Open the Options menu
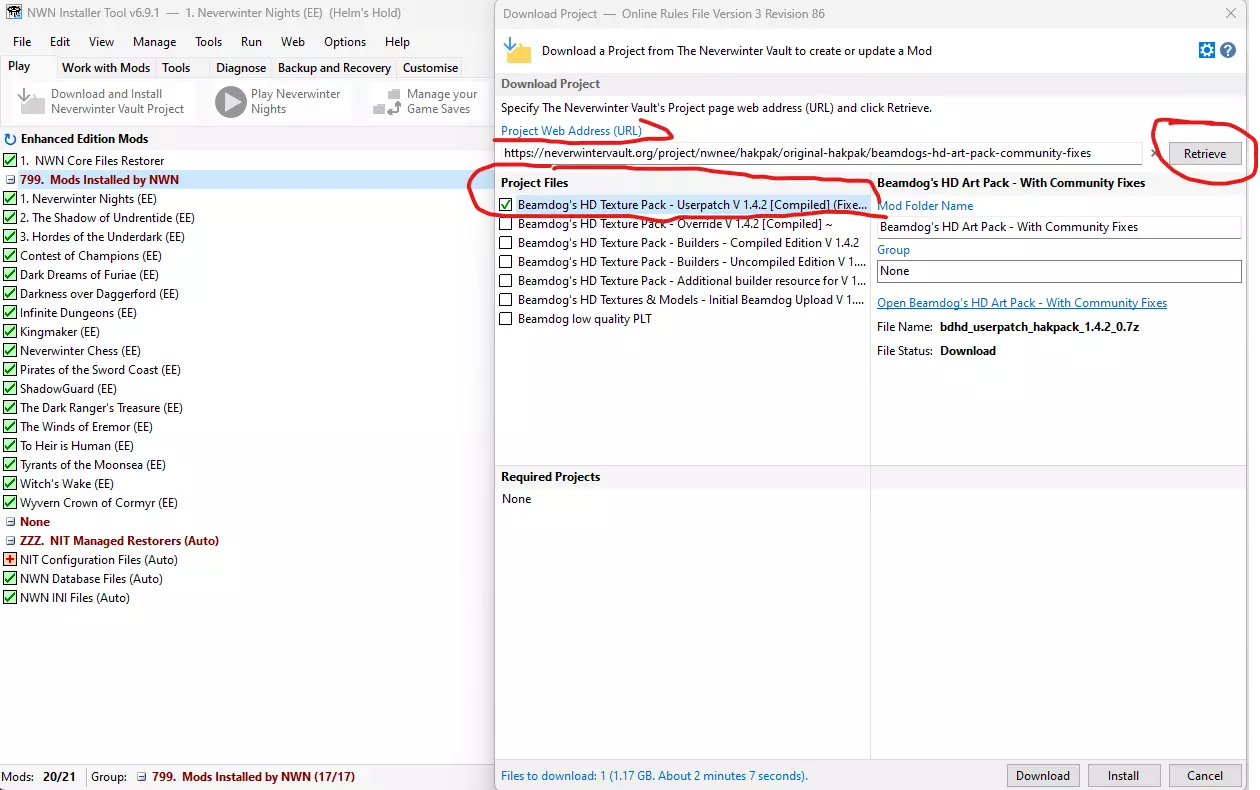Viewport: 1260px width, 790px height. tap(345, 42)
